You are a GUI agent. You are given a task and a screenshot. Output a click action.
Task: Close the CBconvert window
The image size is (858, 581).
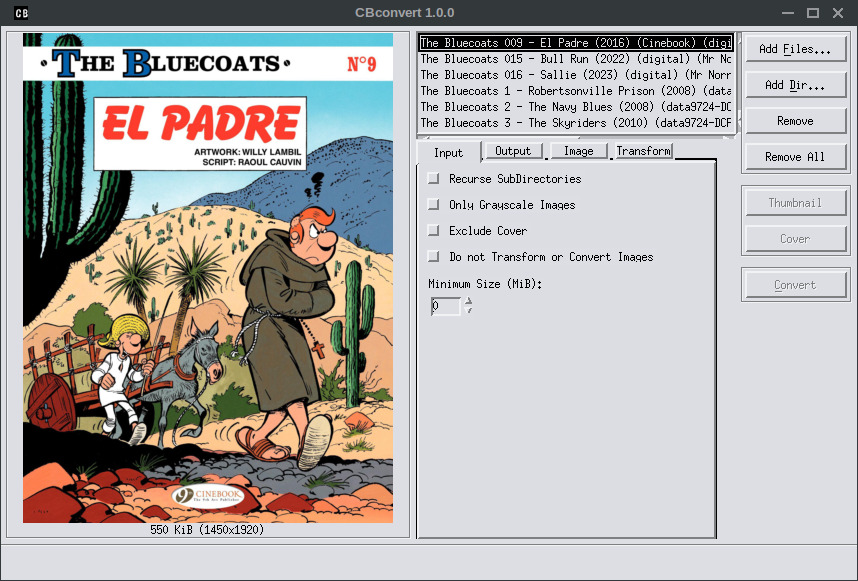tap(838, 13)
